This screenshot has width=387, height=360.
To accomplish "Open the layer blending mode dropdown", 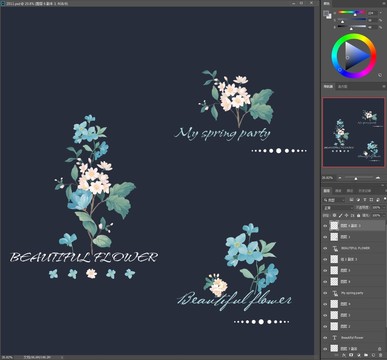I will [337, 208].
